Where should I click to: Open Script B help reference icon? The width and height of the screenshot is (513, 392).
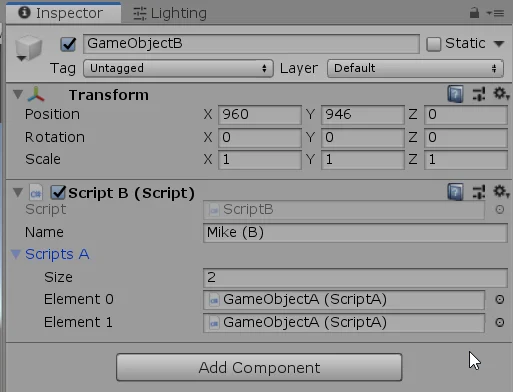[x=455, y=192]
